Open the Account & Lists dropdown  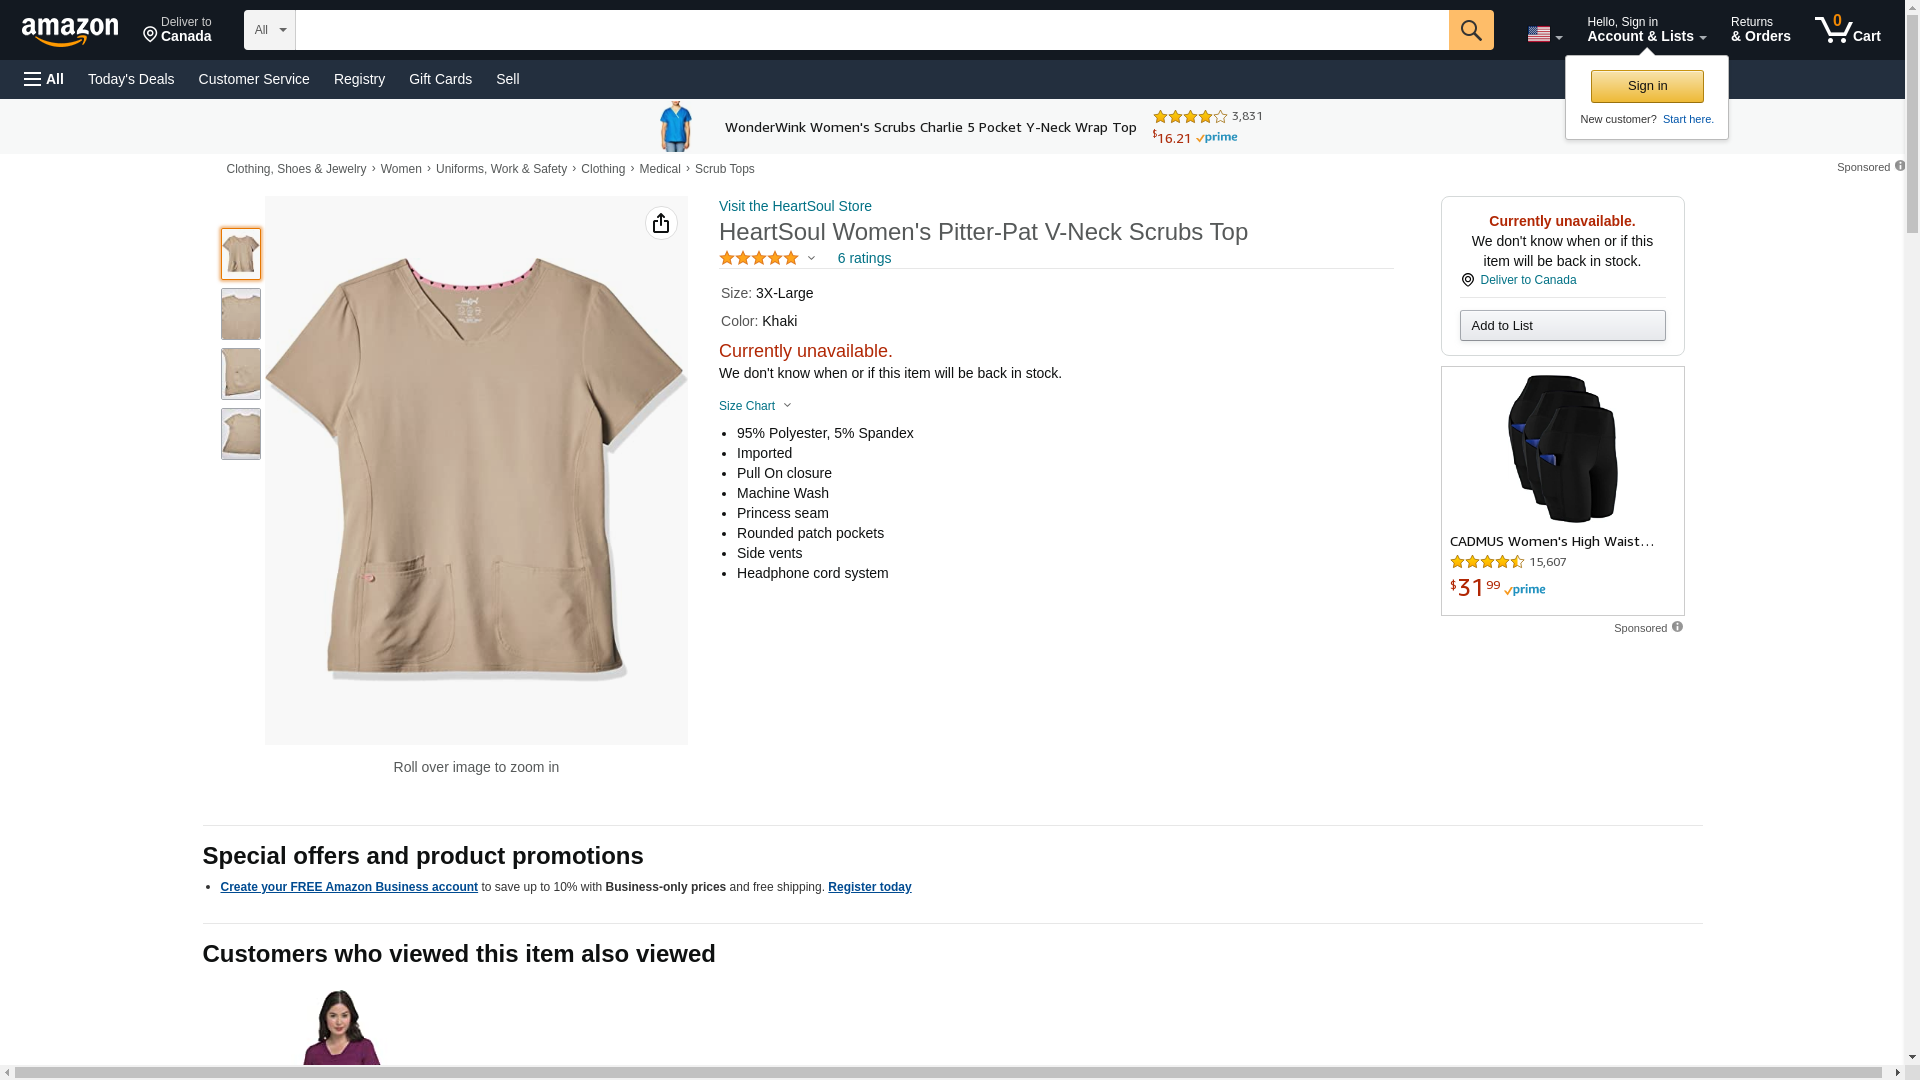point(1646,29)
